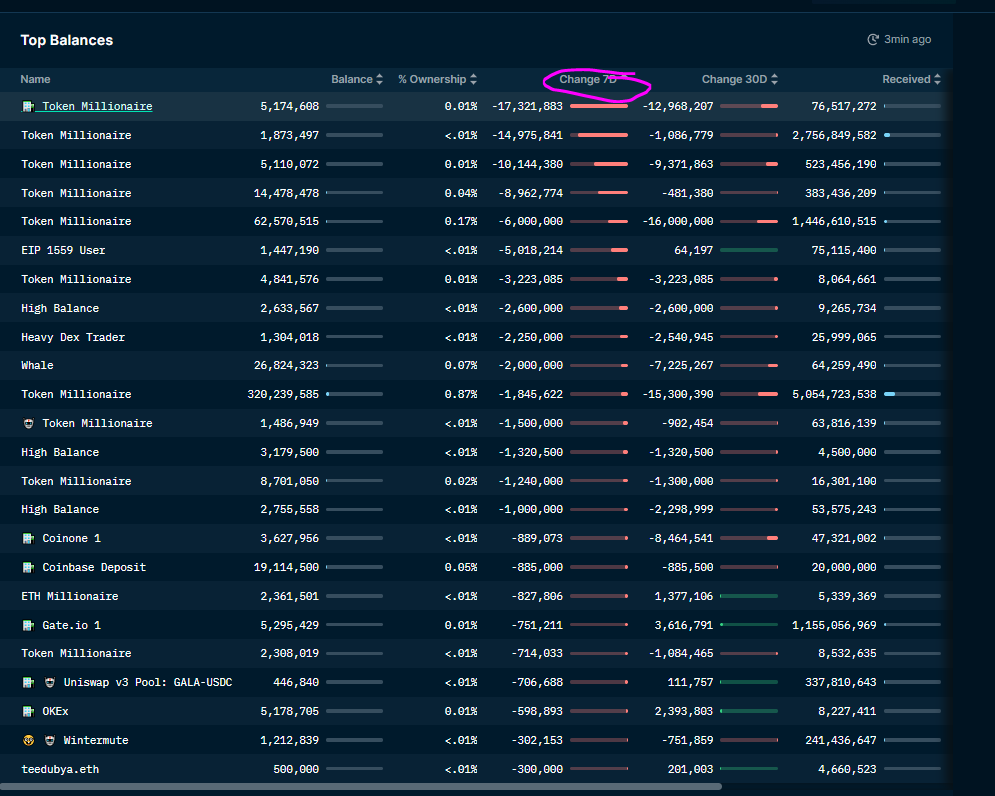The width and height of the screenshot is (995, 796).
Task: Click the refresh clock icon beside 3min ago
Action: [873, 39]
